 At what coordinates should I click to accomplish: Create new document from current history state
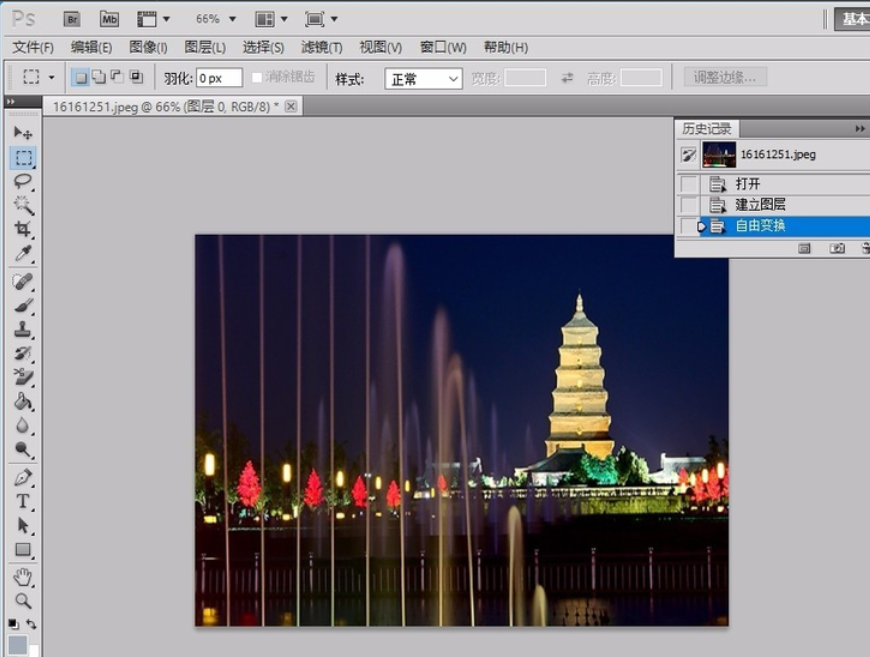[x=804, y=248]
